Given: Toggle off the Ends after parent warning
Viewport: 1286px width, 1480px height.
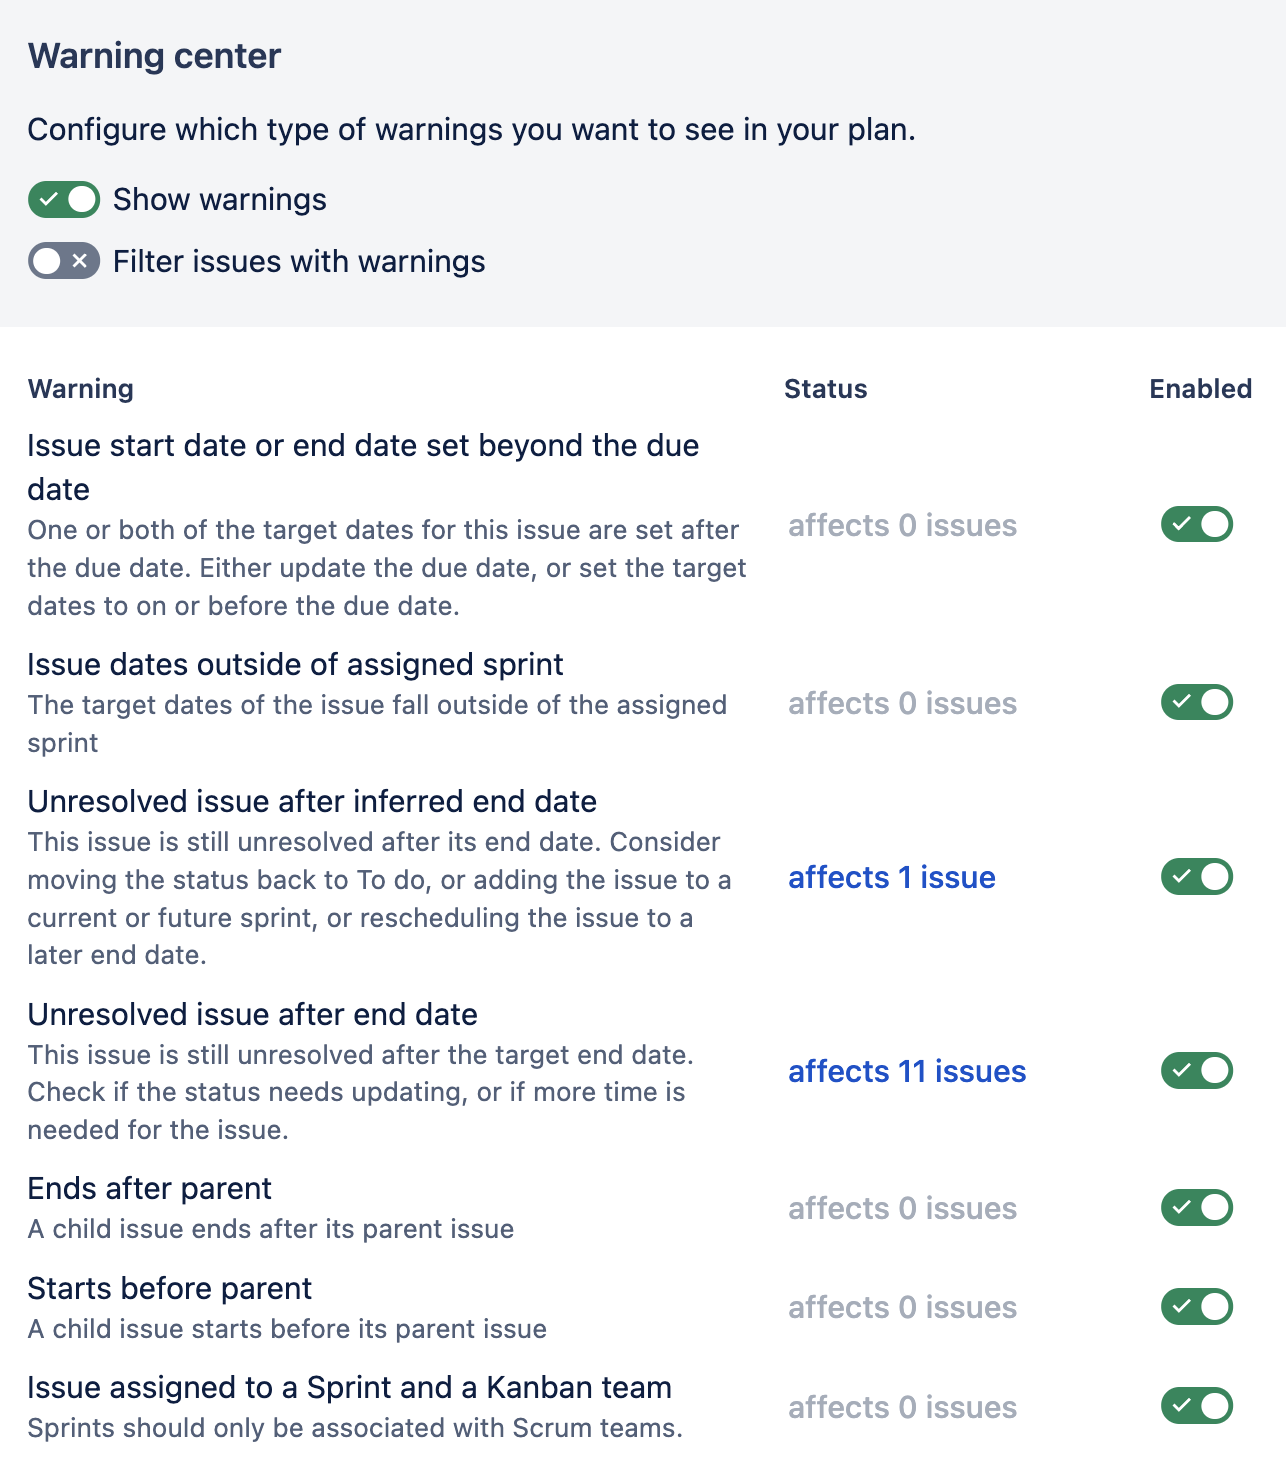Looking at the screenshot, I should pos(1196,1206).
